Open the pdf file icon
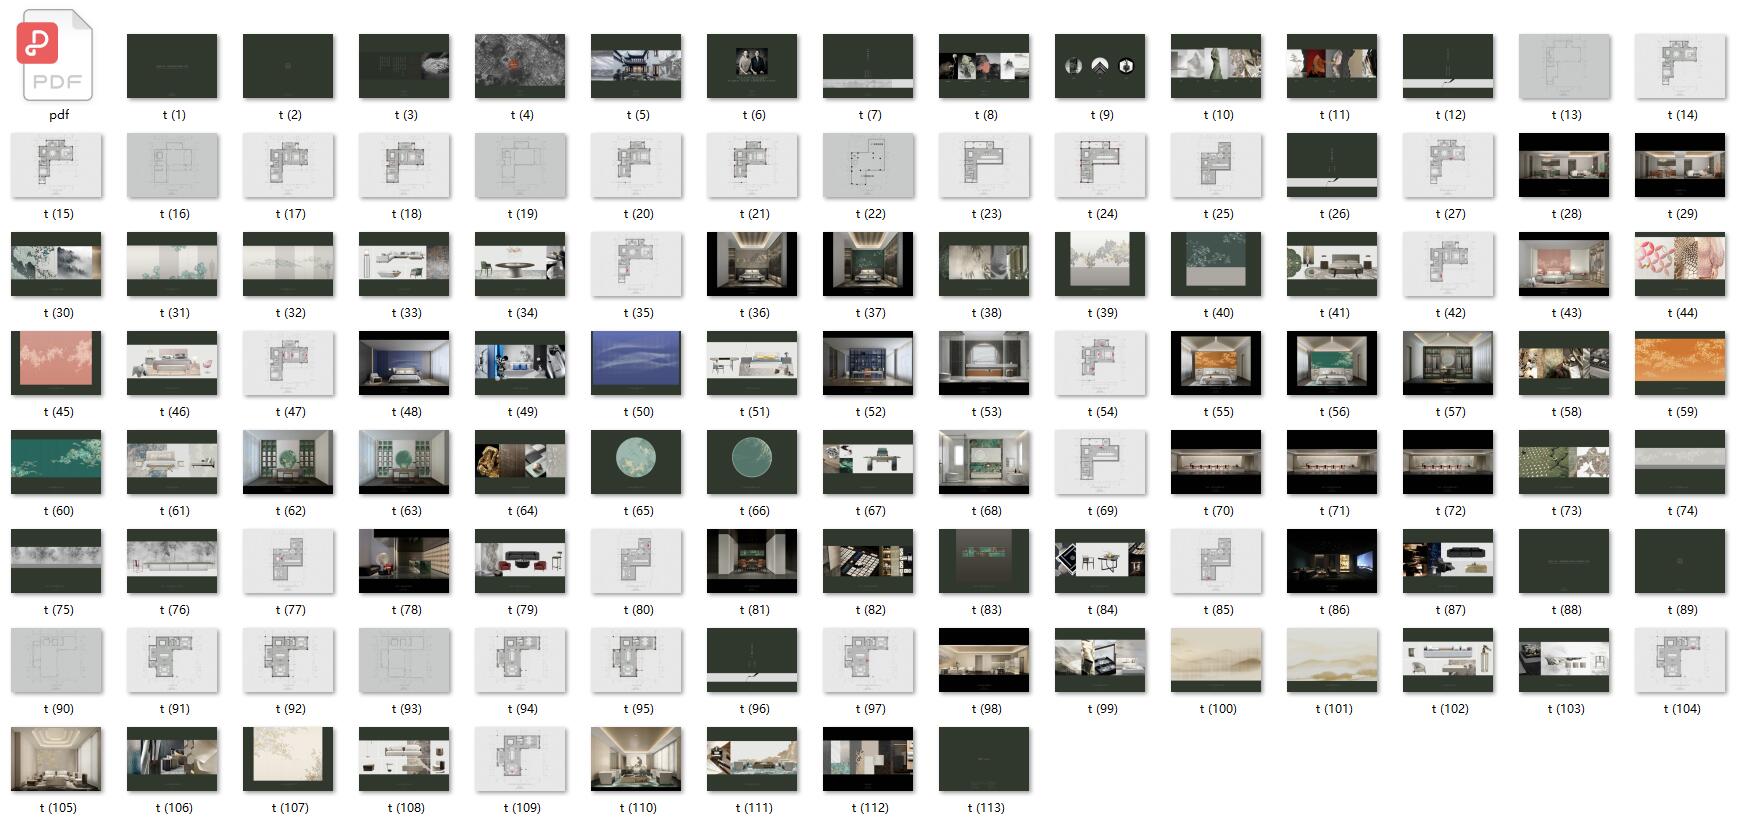 tap(56, 60)
